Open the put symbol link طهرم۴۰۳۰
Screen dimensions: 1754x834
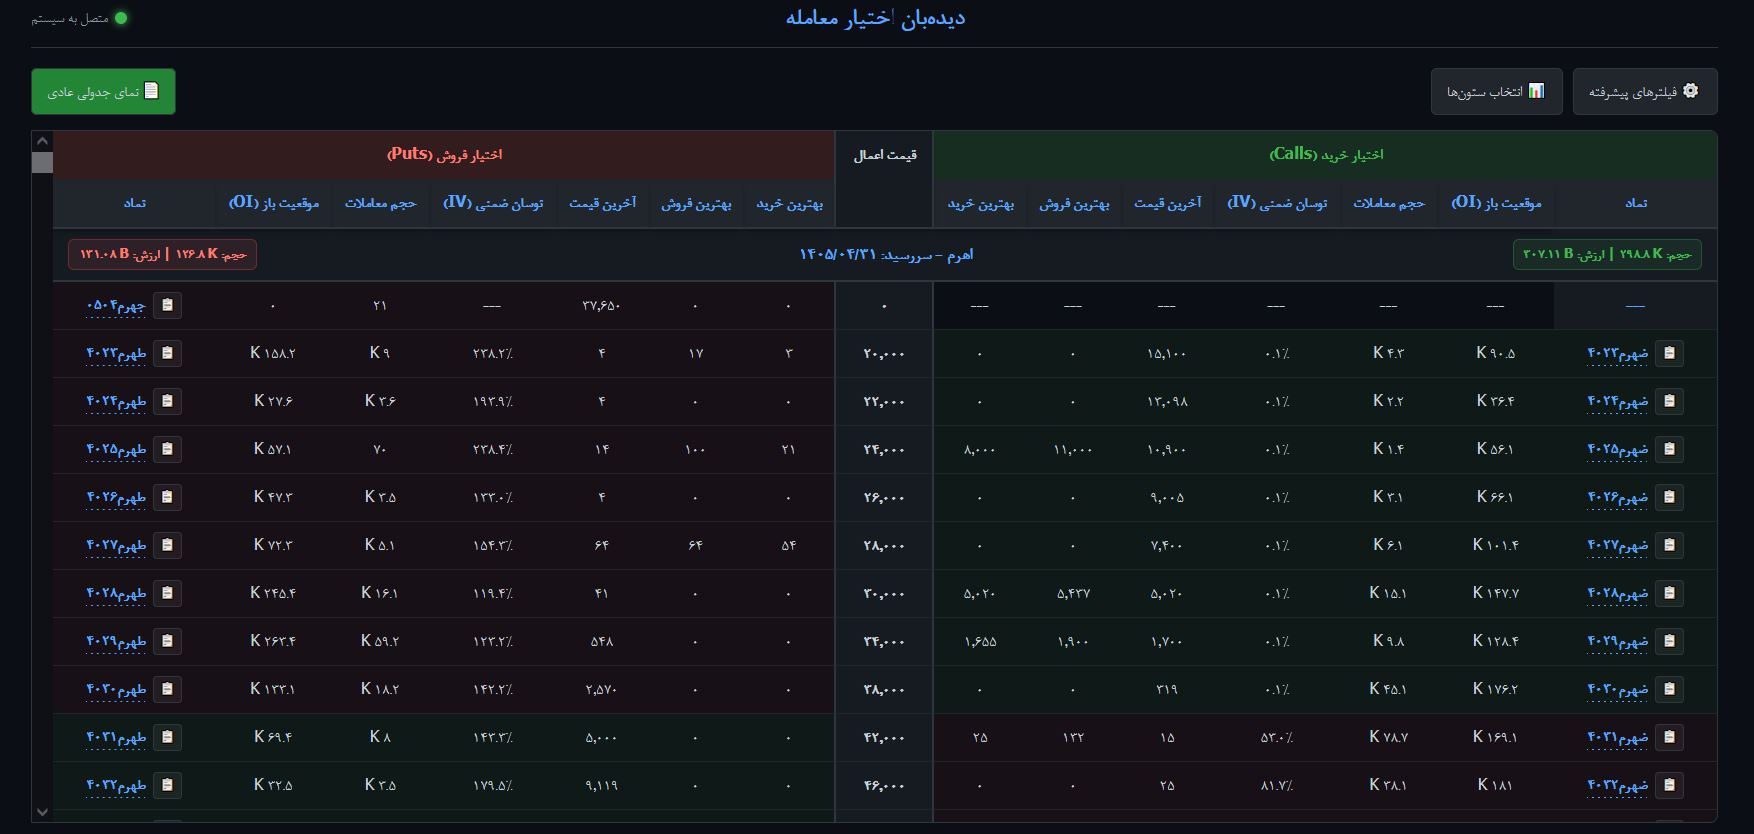pos(117,689)
